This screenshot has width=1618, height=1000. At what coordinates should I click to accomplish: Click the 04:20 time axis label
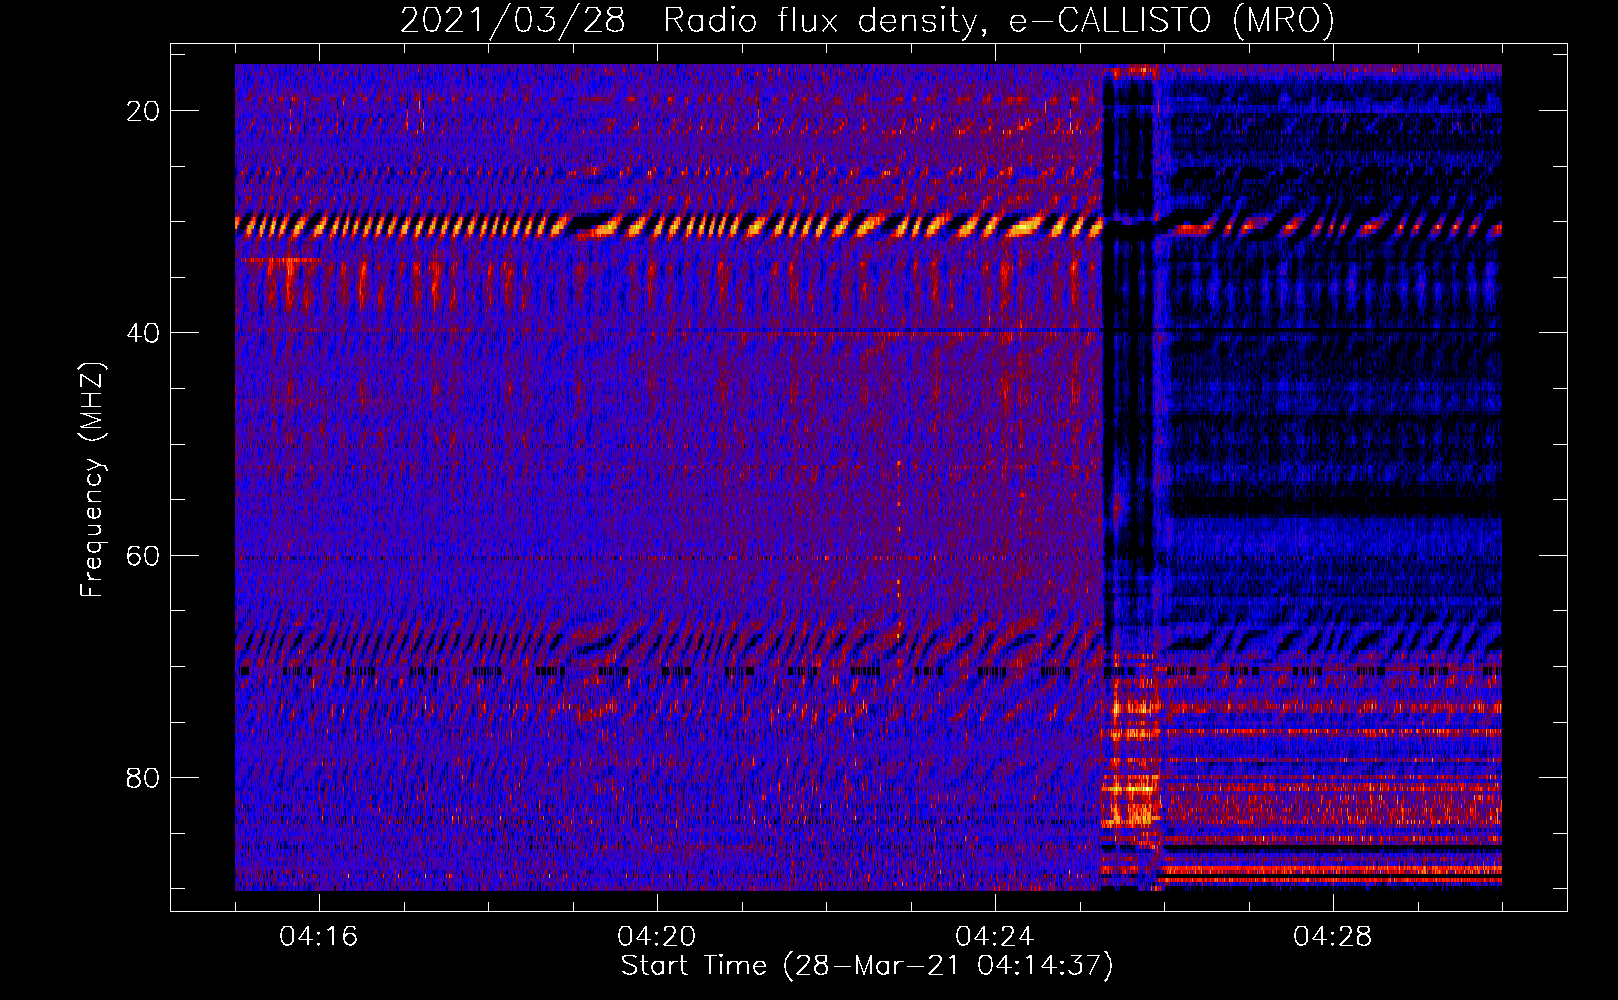coord(657,937)
